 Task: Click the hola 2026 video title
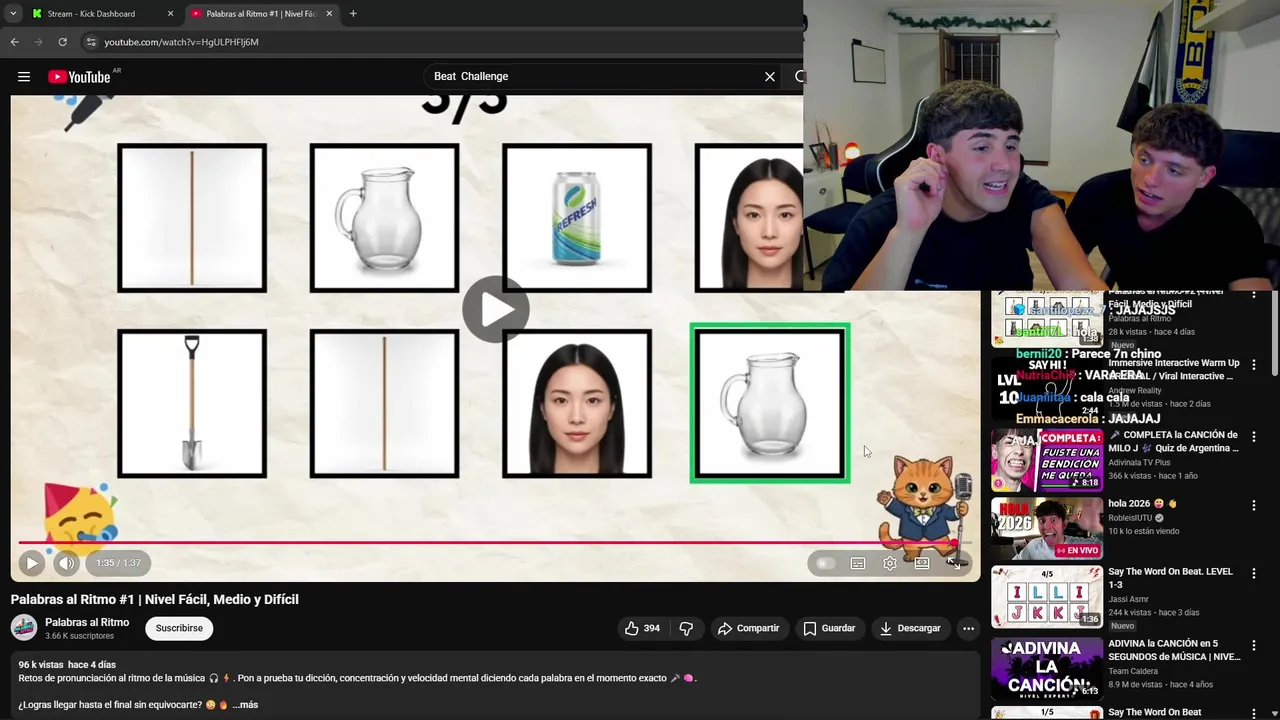tap(1142, 504)
